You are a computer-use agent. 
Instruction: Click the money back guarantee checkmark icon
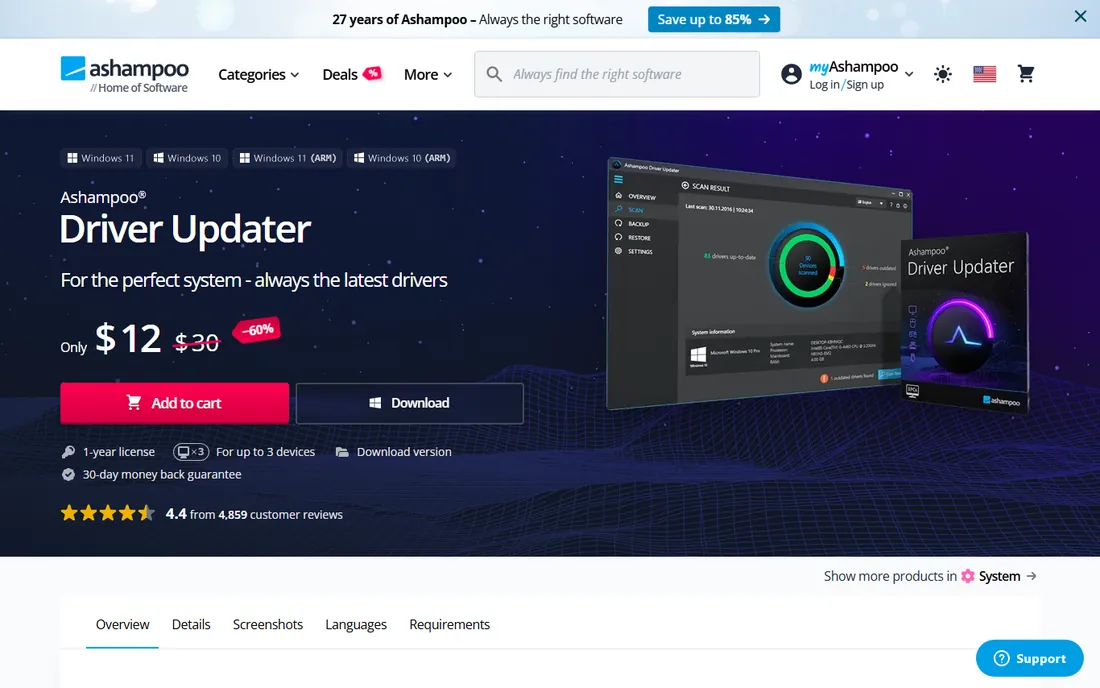coord(68,475)
